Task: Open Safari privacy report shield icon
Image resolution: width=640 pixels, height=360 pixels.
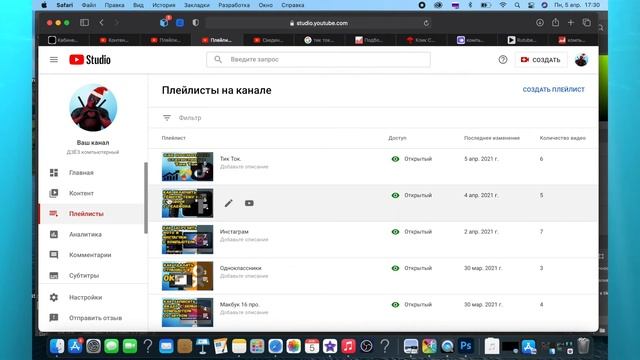Action: (196, 23)
